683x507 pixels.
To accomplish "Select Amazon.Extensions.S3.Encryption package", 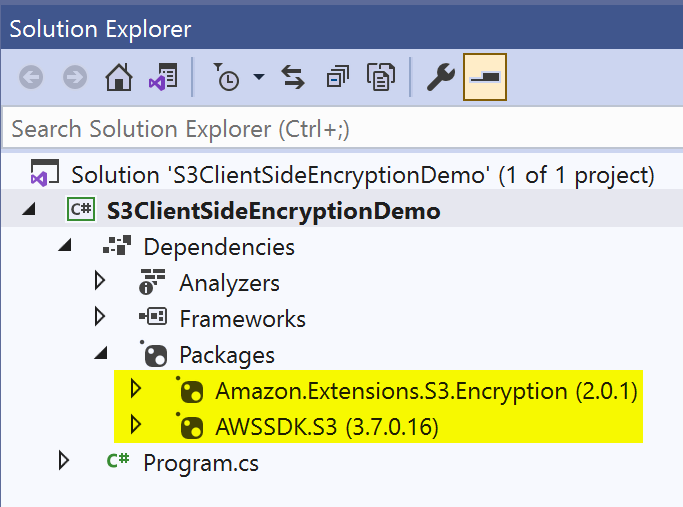I will 426,390.
